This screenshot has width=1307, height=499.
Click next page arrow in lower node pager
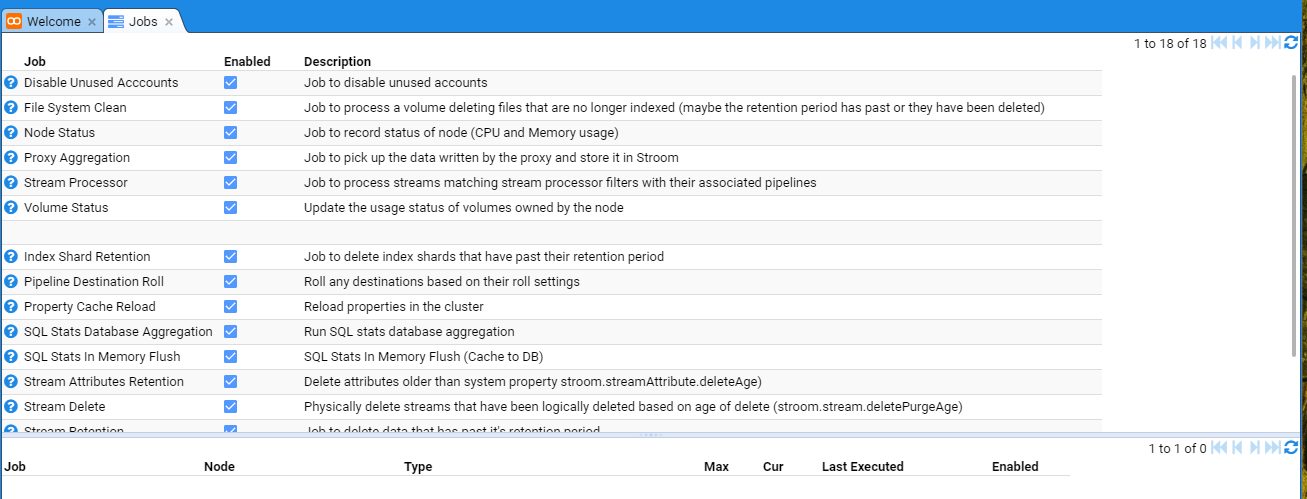coord(1254,449)
